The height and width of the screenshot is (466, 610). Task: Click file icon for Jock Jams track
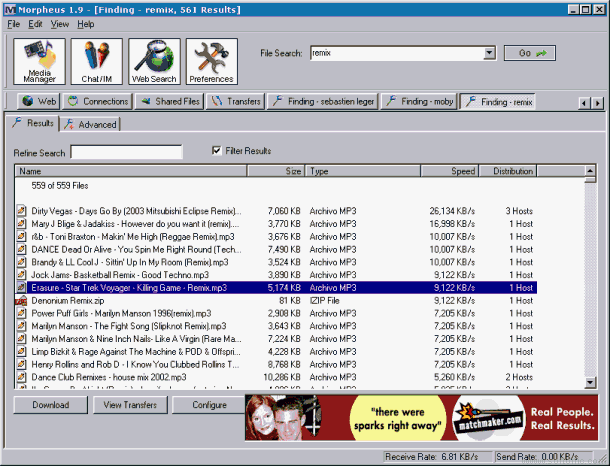[x=21, y=275]
